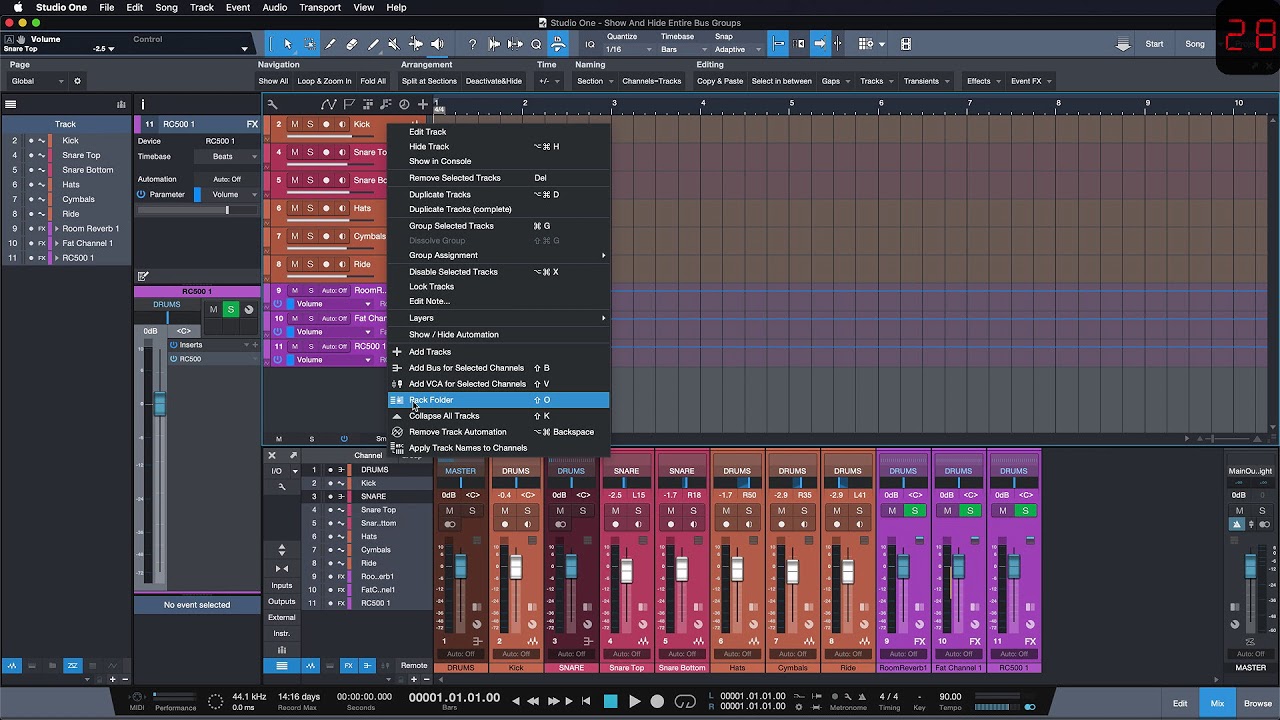Open the Section naming dropdown
1280x720 pixels.
point(594,81)
